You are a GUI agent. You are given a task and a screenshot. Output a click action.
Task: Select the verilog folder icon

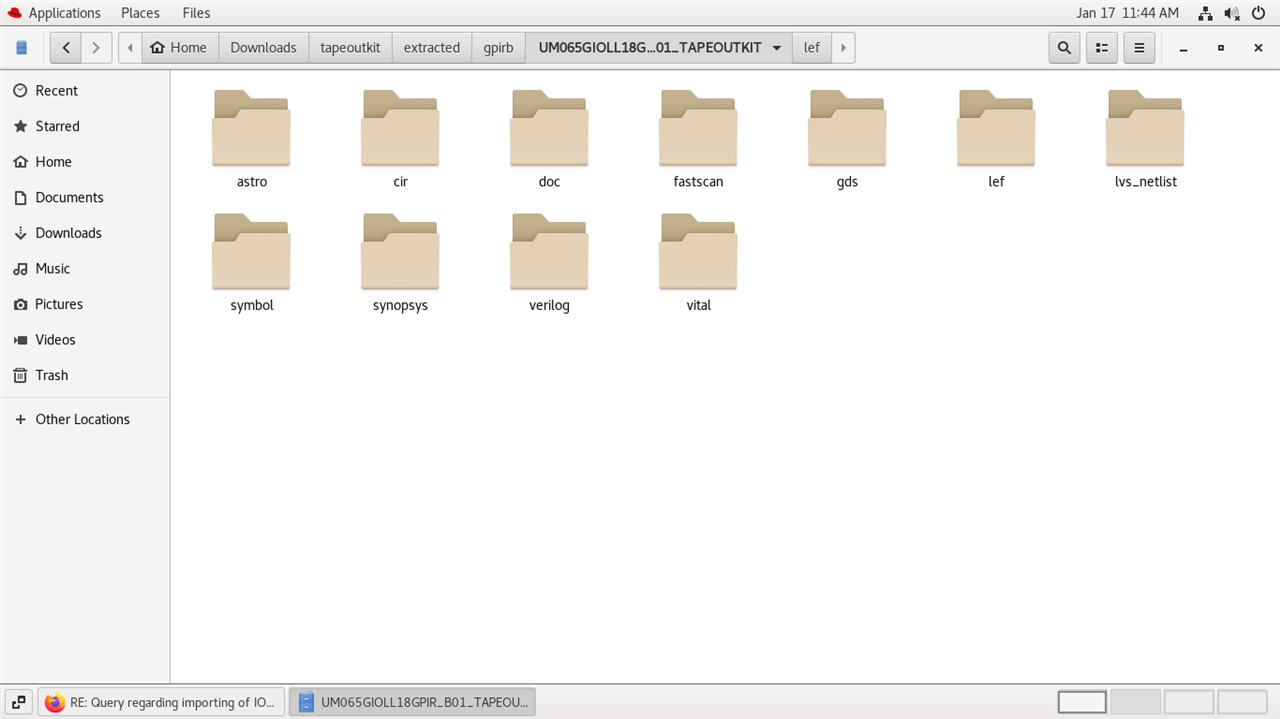pos(549,252)
